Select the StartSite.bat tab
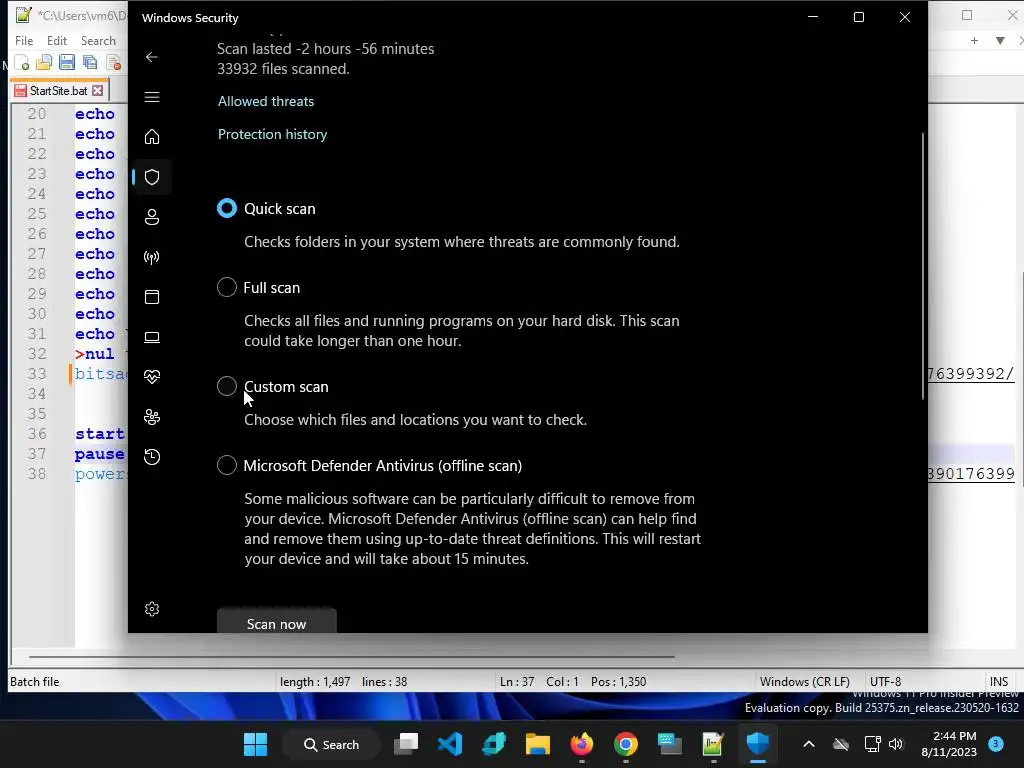Viewport: 1024px width, 768px height. coord(59,90)
